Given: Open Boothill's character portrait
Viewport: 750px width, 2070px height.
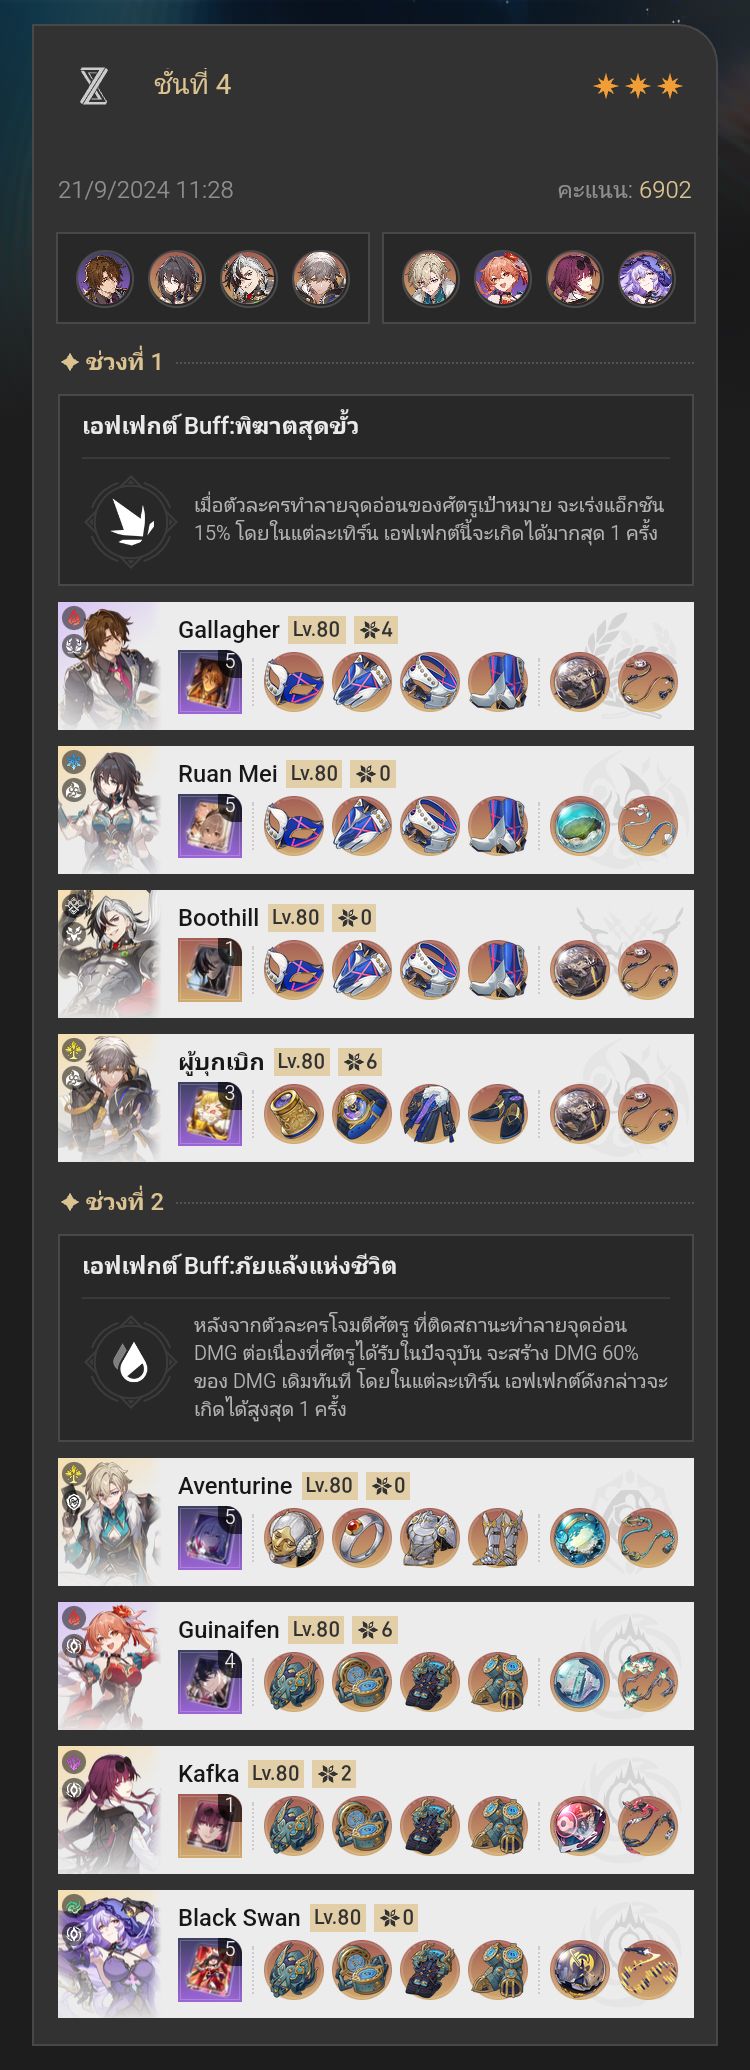Looking at the screenshot, I should tap(109, 954).
